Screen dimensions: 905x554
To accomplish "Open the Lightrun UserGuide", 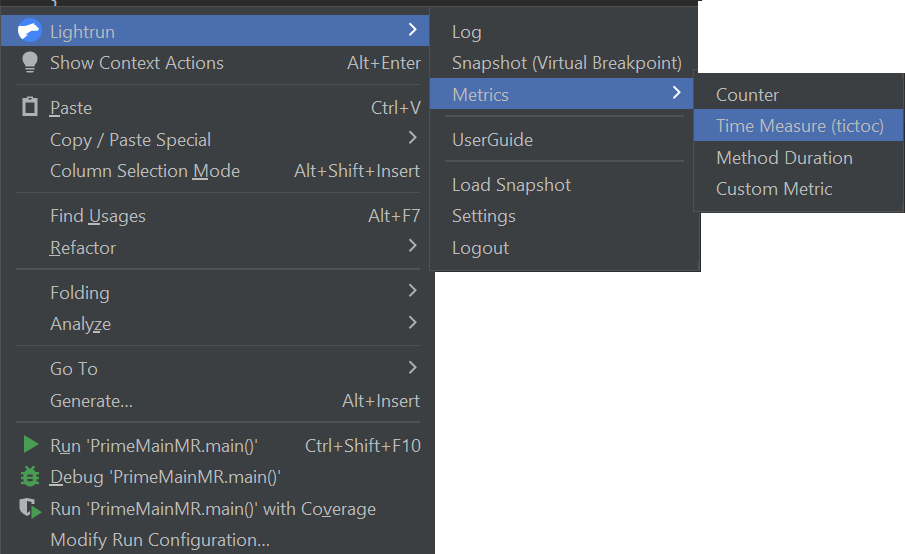I will coord(492,140).
